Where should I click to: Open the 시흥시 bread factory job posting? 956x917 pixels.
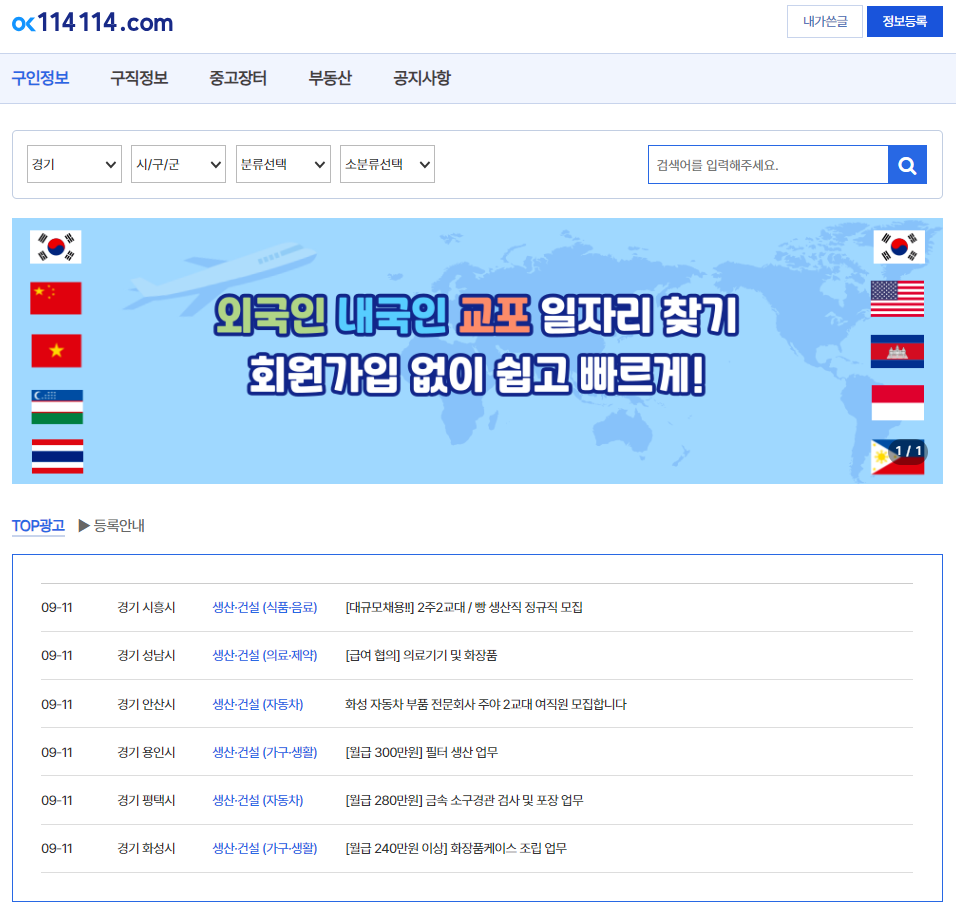click(x=465, y=607)
